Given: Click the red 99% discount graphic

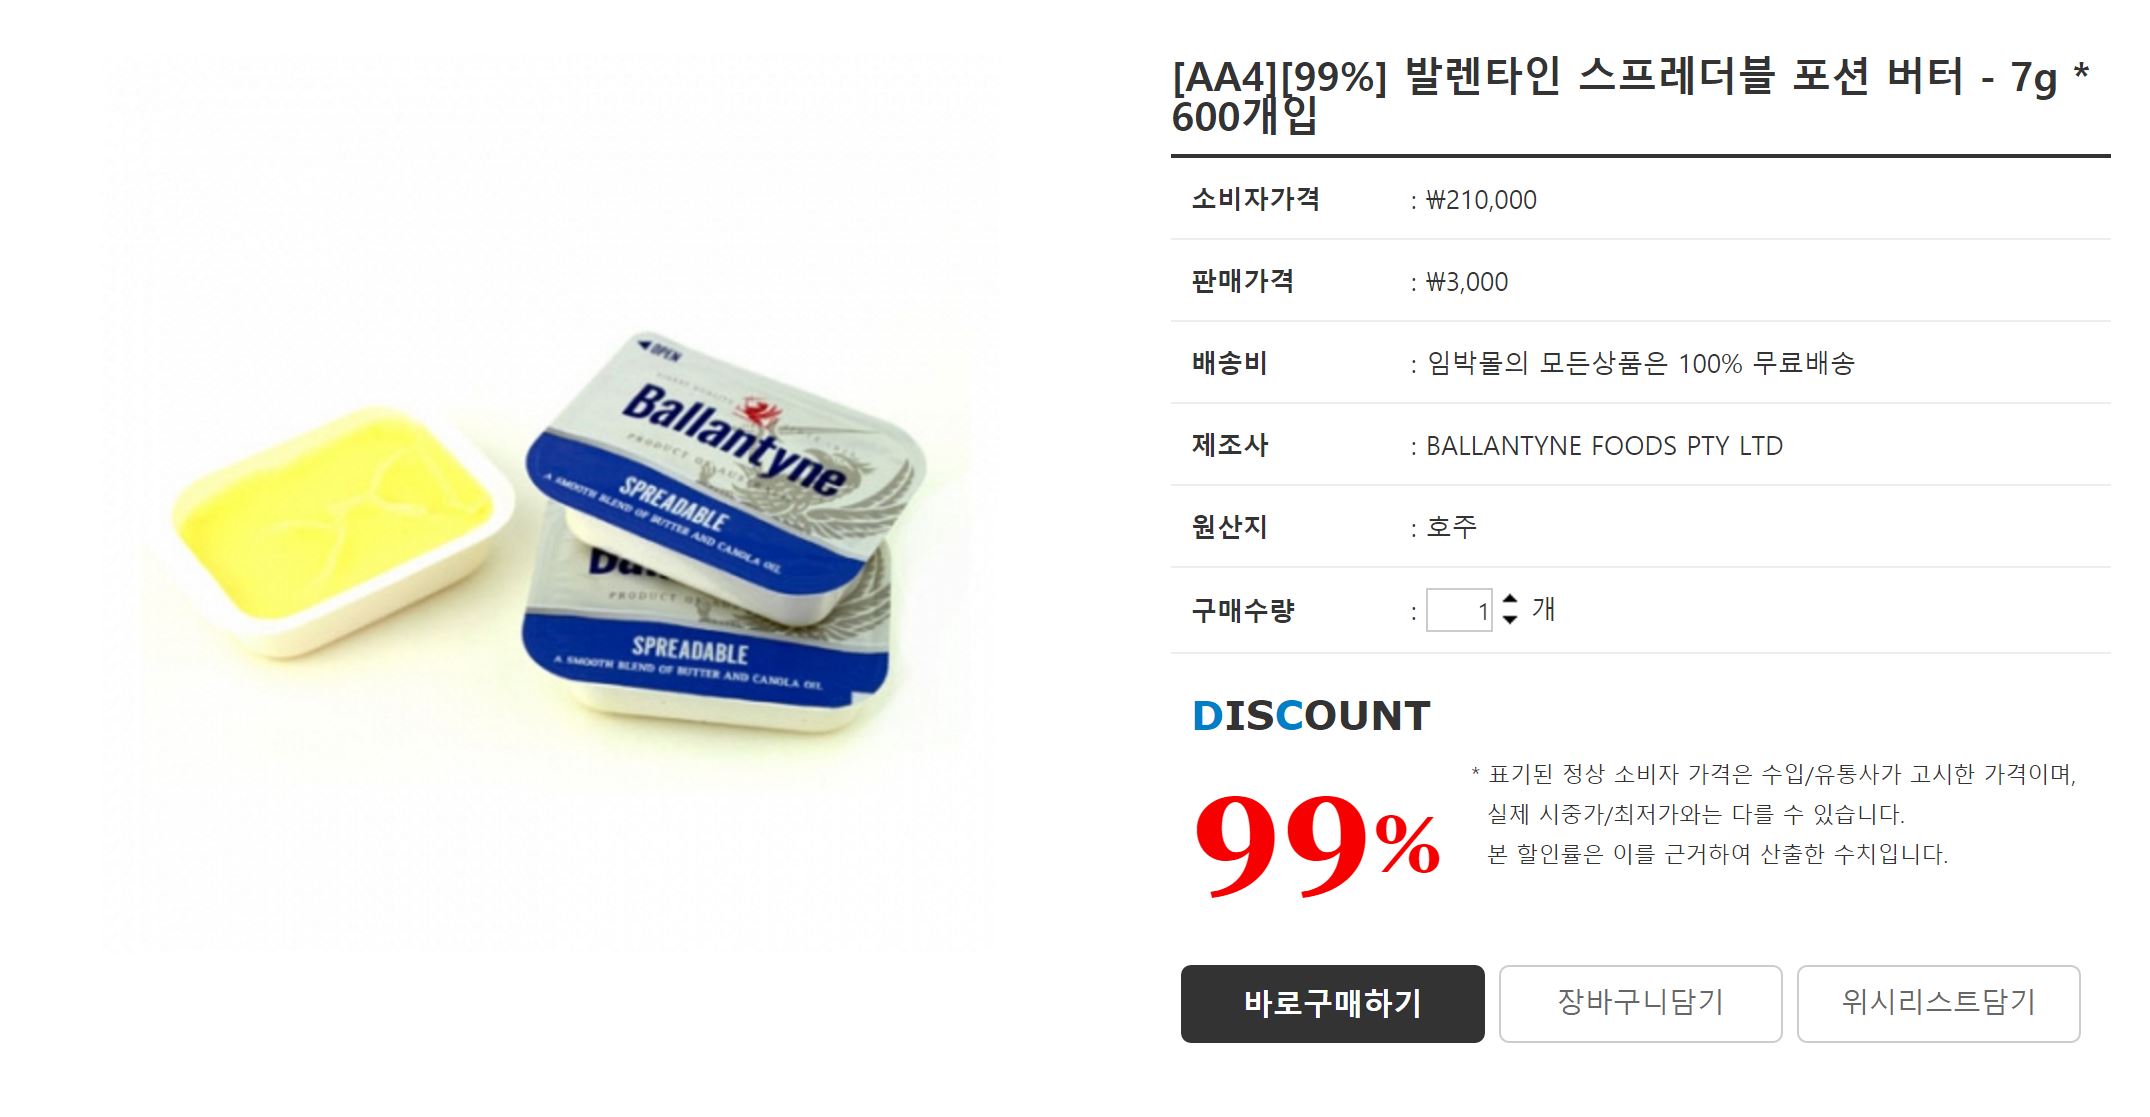Looking at the screenshot, I should (x=1315, y=843).
